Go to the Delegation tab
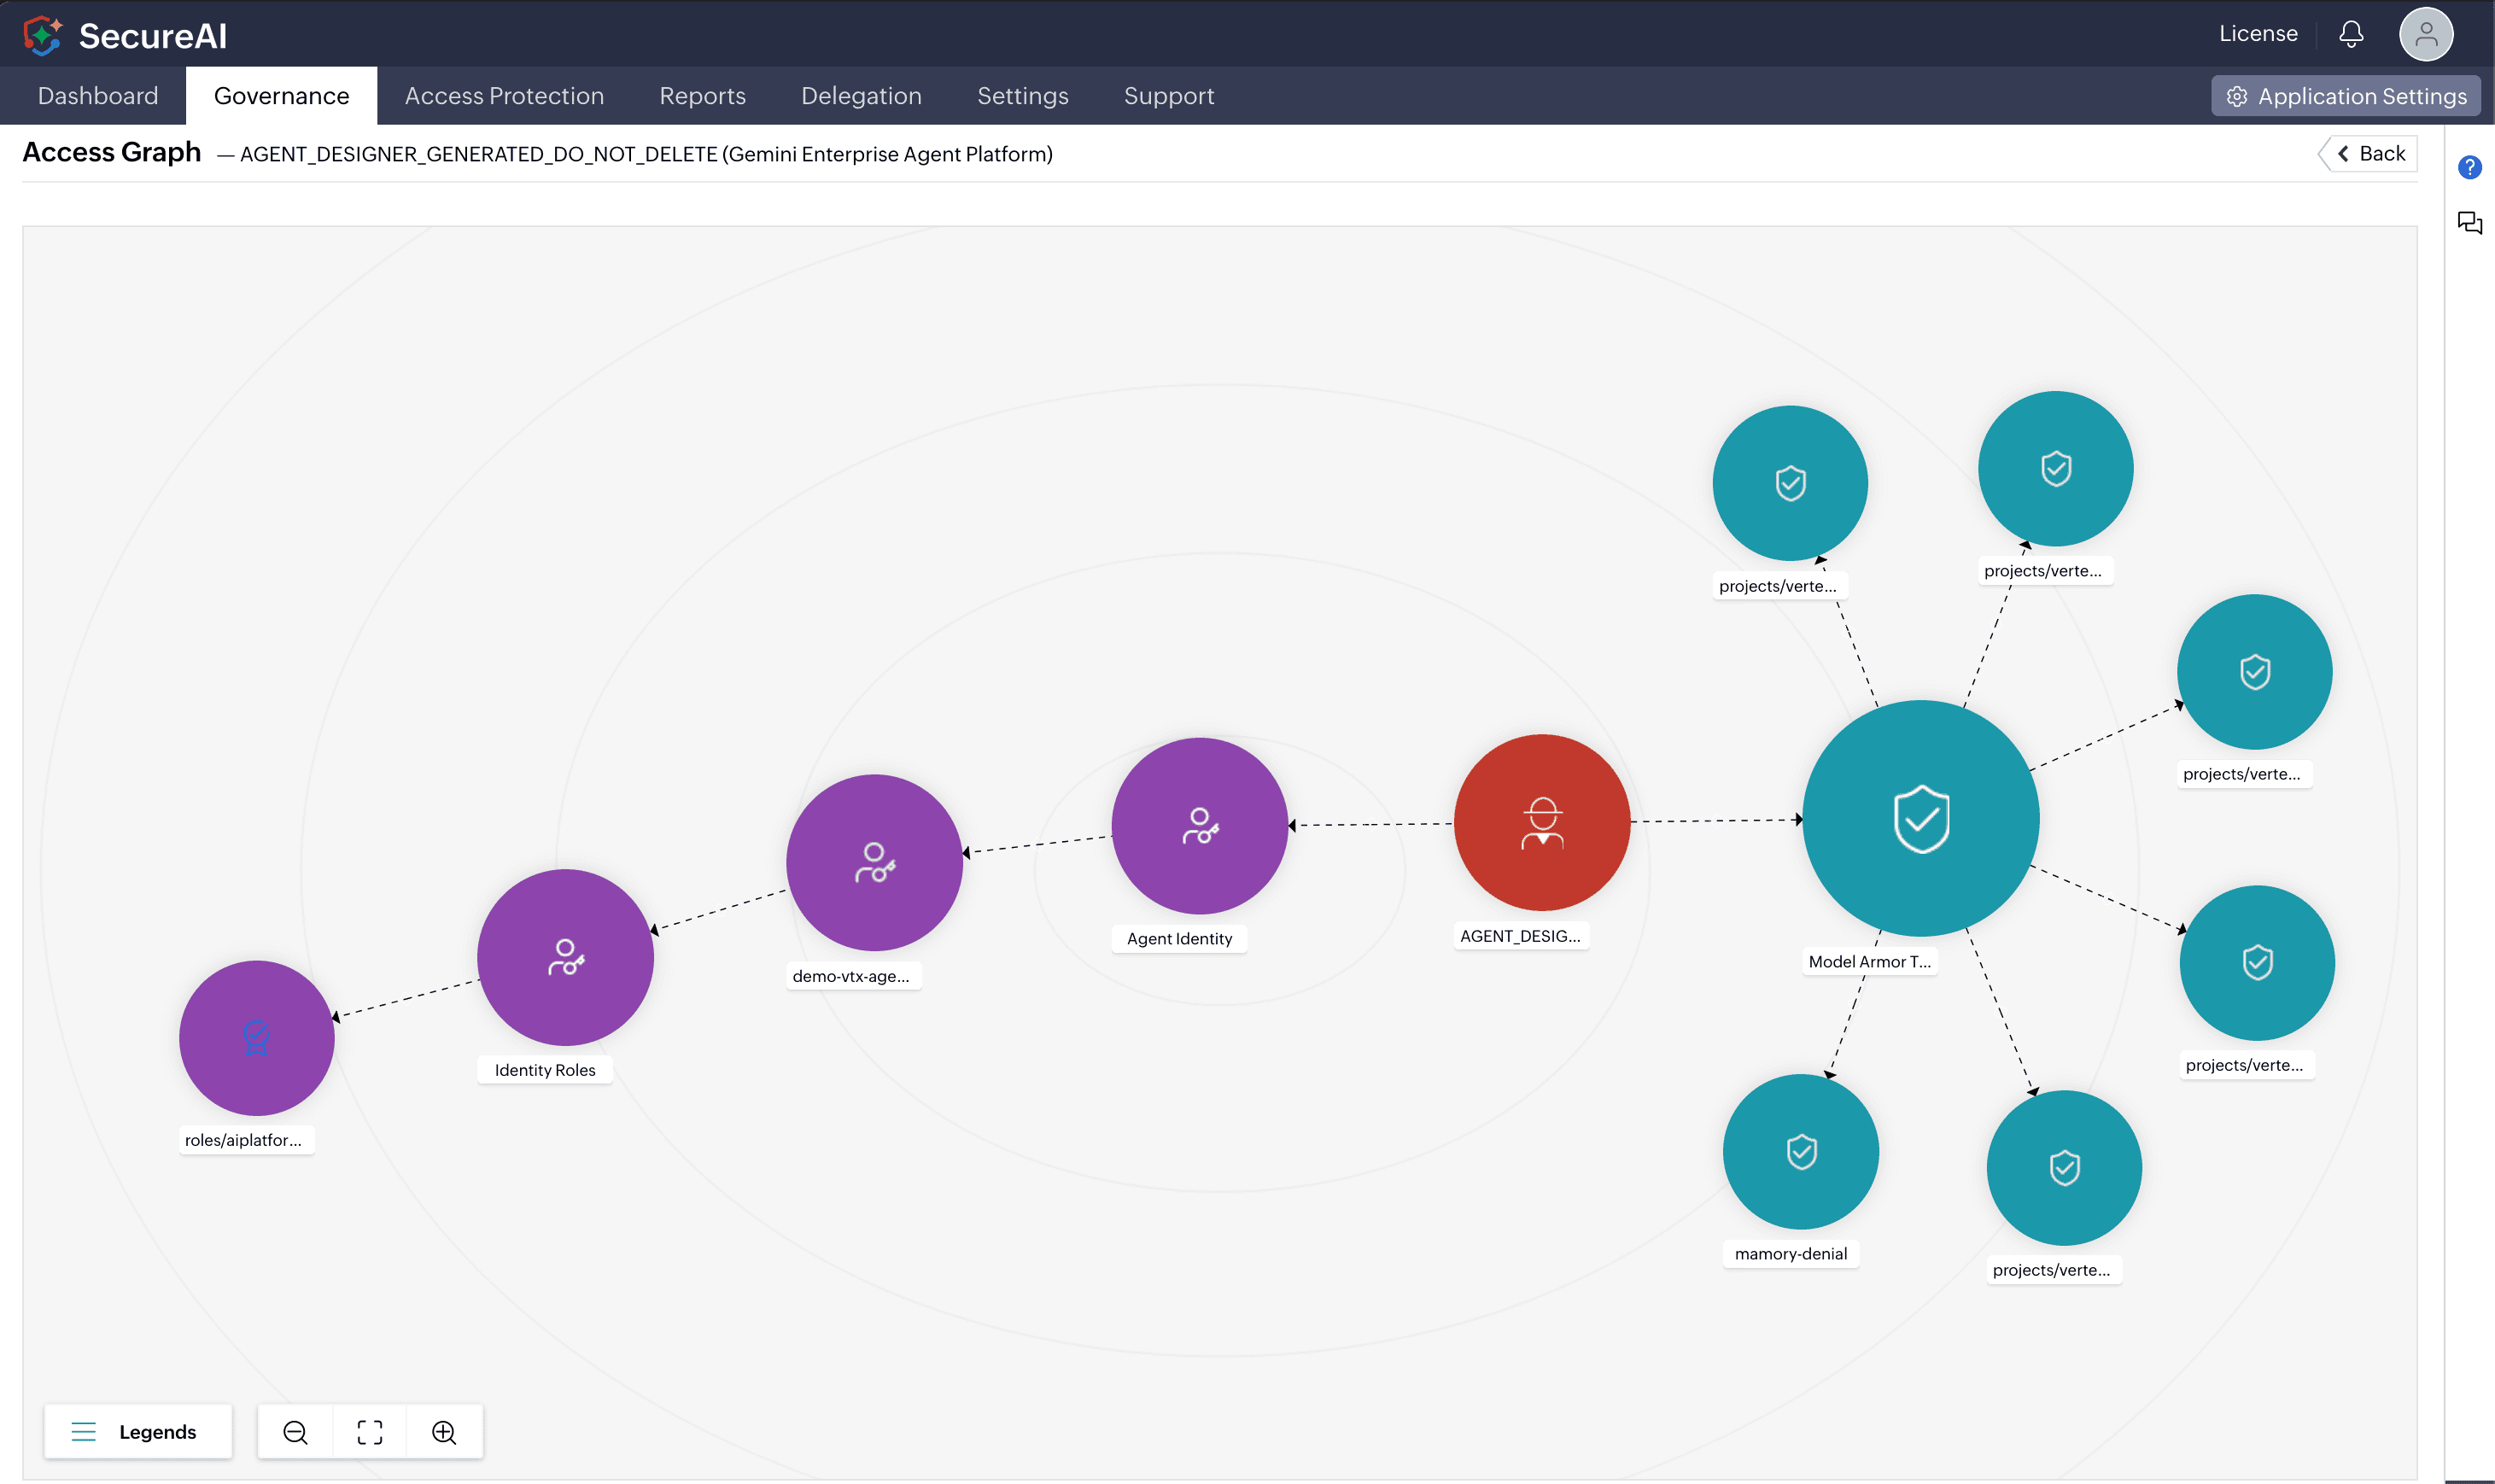Image resolution: width=2495 pixels, height=1484 pixels. [x=862, y=96]
